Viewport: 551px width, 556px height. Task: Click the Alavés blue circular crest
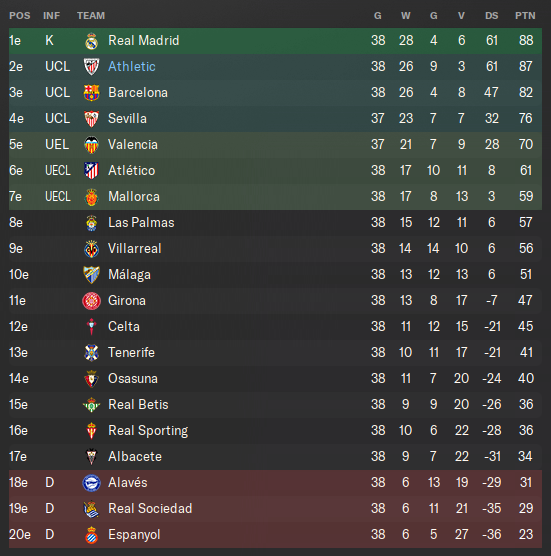91,483
